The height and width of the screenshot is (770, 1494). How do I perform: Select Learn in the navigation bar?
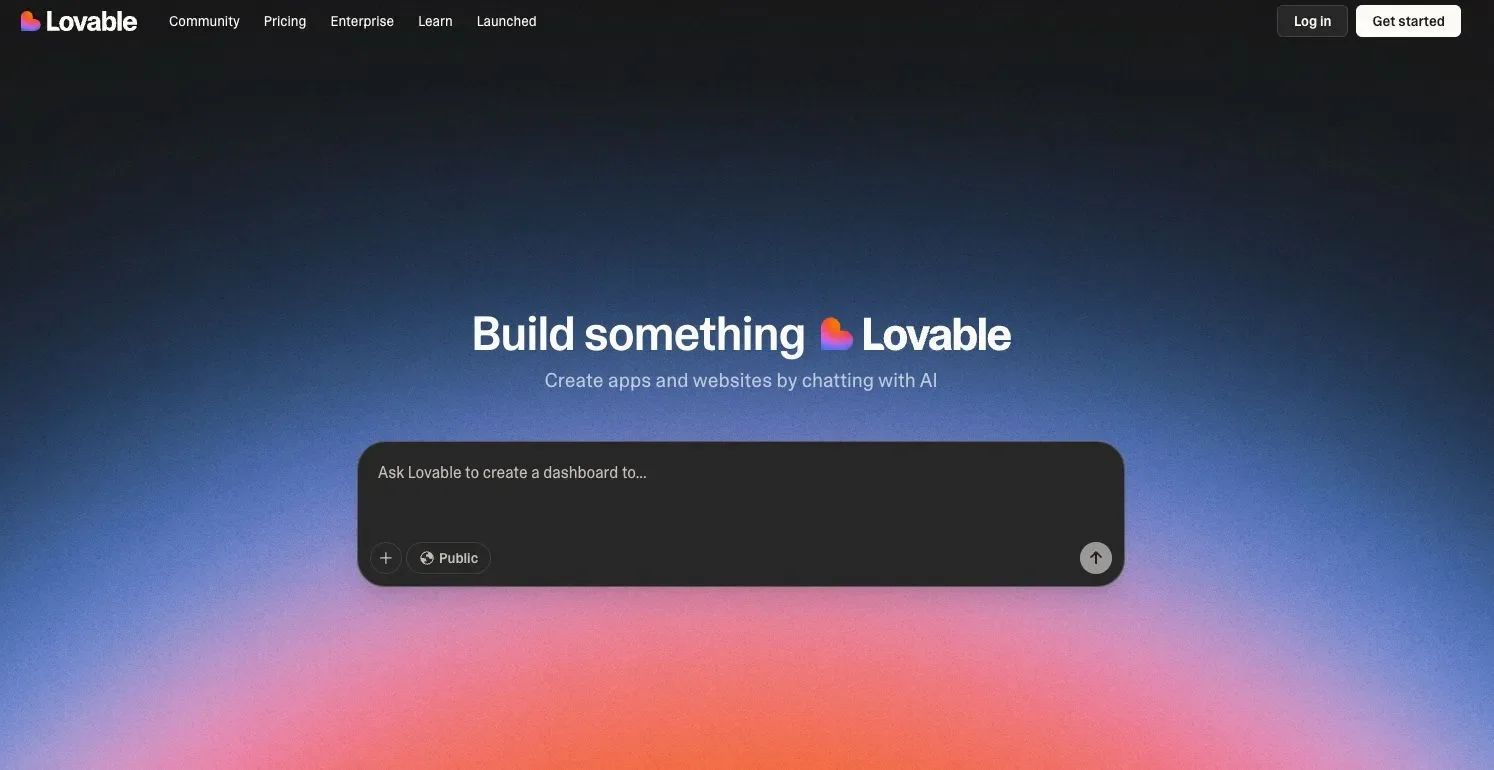[435, 21]
